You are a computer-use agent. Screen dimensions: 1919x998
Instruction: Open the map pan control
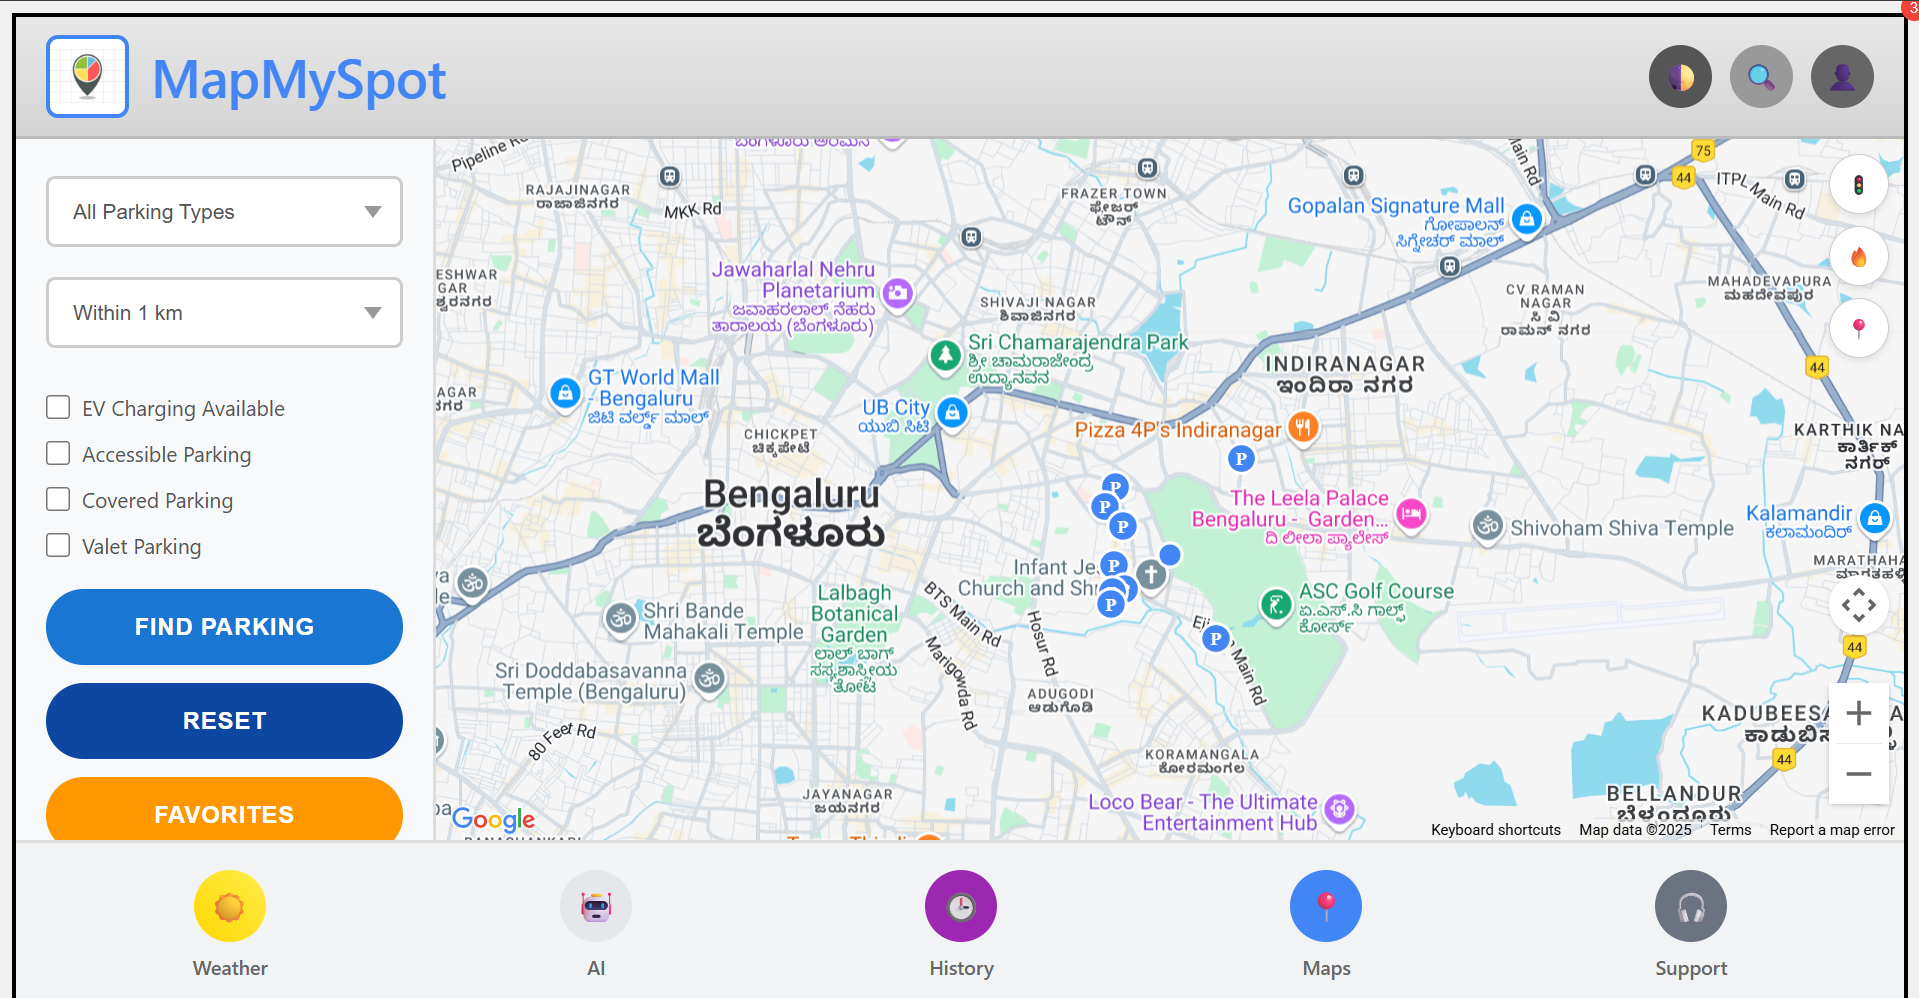[x=1859, y=605]
